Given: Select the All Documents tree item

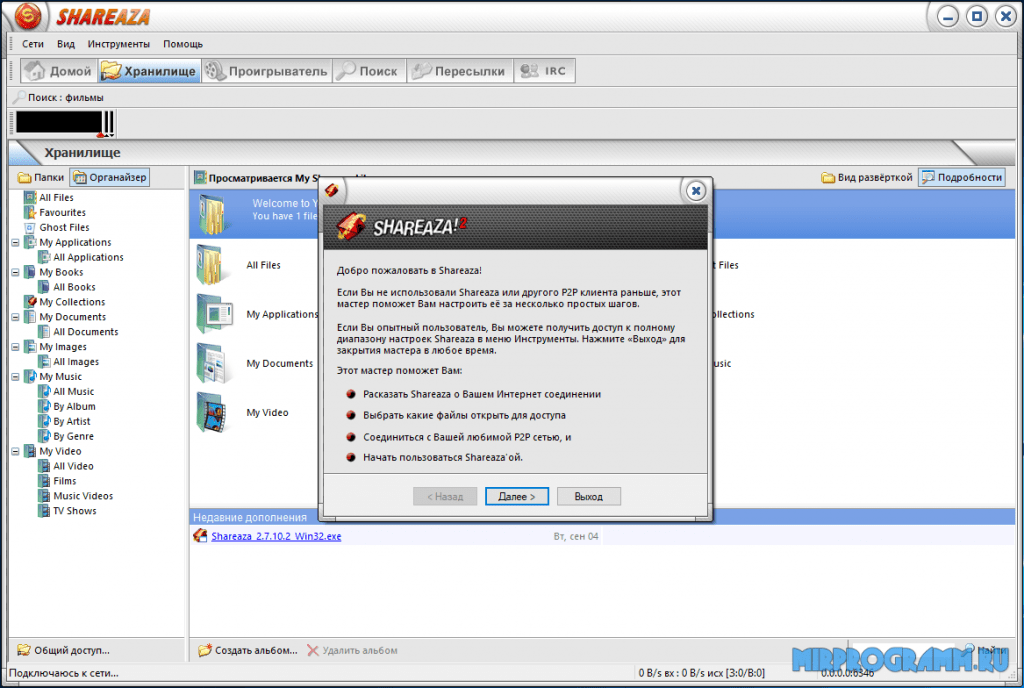Looking at the screenshot, I should tap(78, 332).
